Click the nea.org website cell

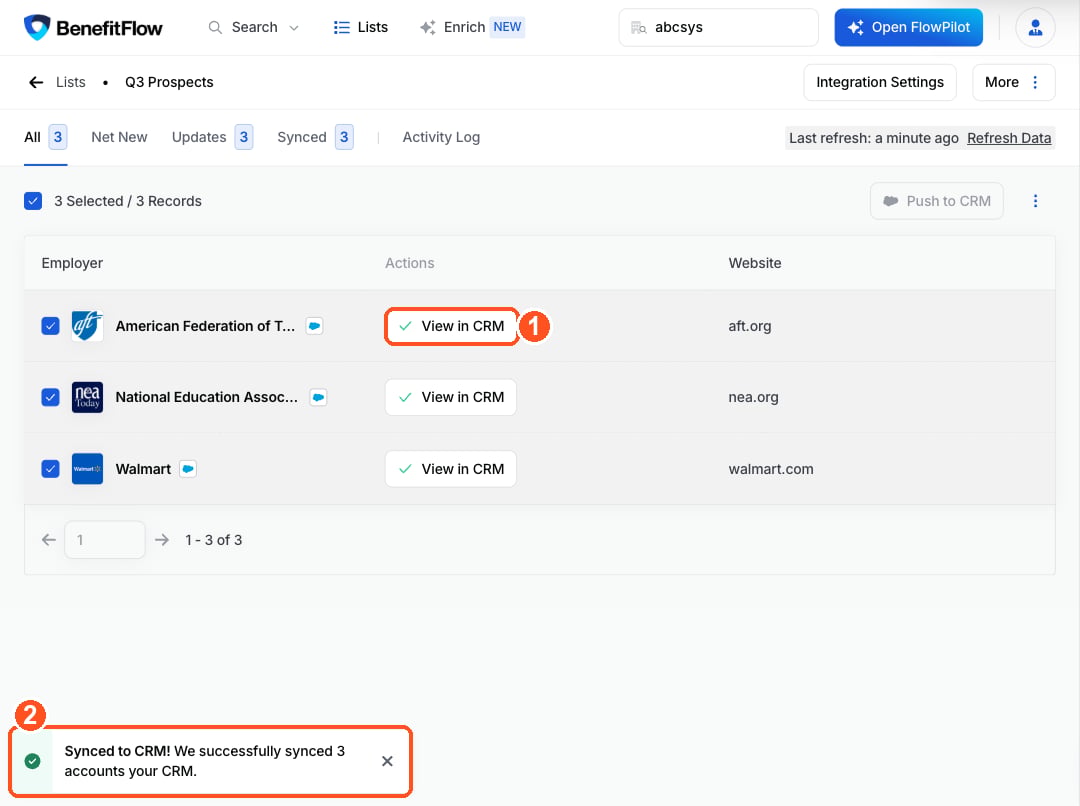tap(754, 397)
